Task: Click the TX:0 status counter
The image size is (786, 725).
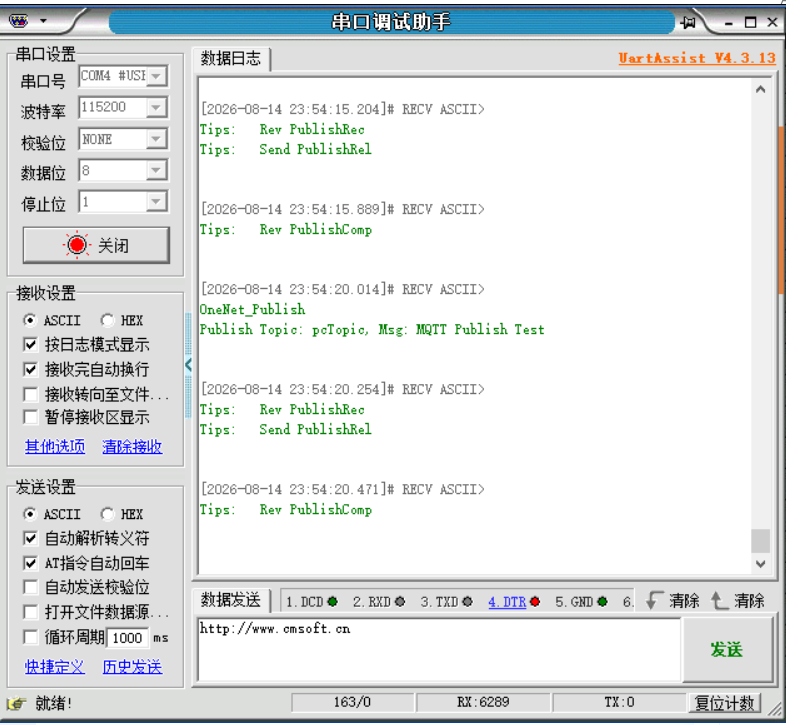Action: coord(620,702)
